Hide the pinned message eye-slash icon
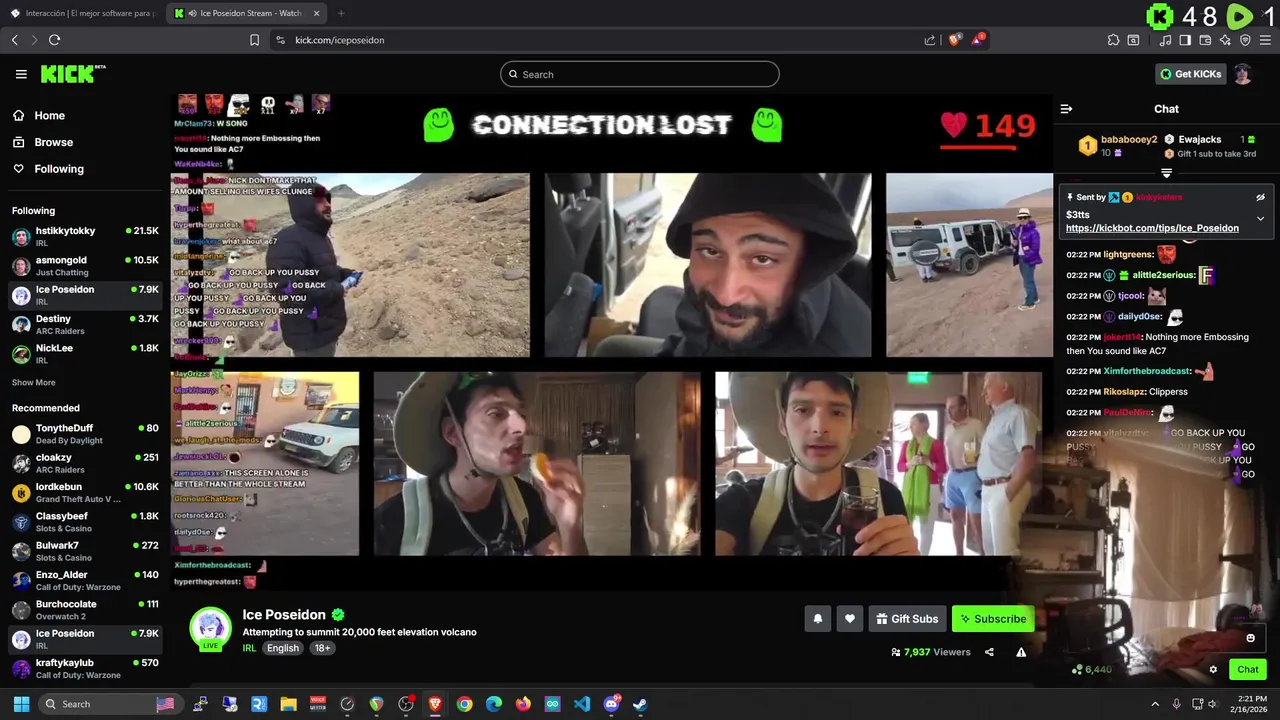Image resolution: width=1280 pixels, height=720 pixels. click(x=1260, y=197)
